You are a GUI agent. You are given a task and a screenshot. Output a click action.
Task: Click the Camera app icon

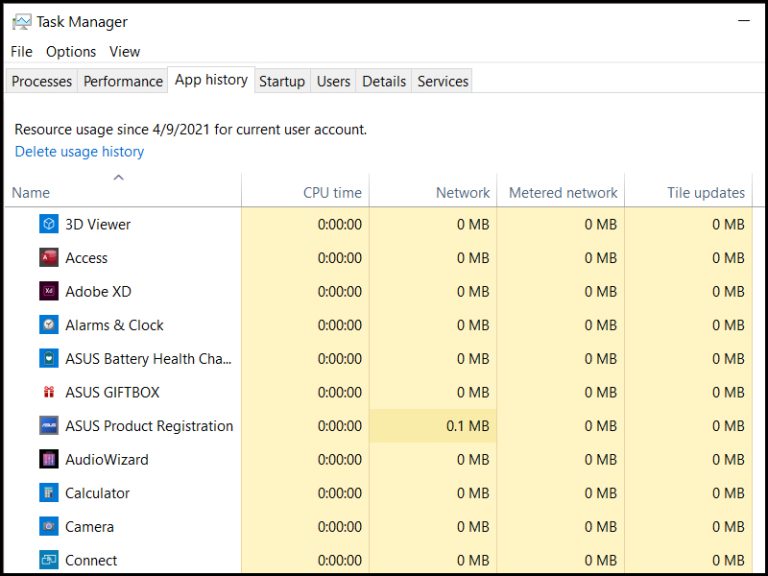(x=48, y=527)
